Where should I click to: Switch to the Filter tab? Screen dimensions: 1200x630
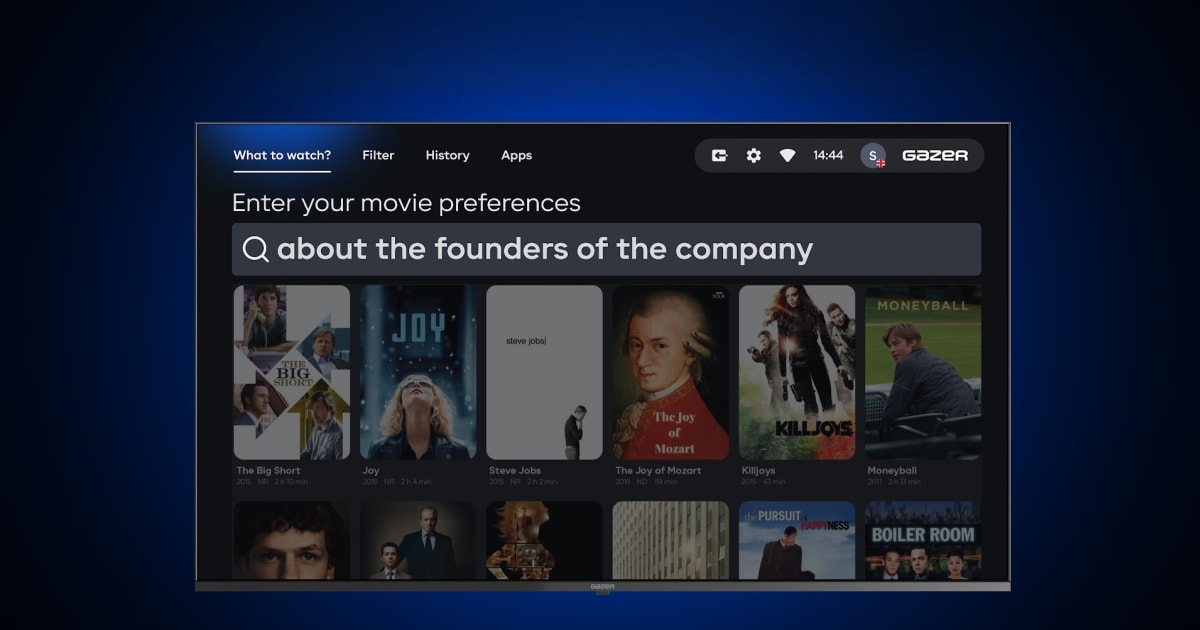pos(378,156)
